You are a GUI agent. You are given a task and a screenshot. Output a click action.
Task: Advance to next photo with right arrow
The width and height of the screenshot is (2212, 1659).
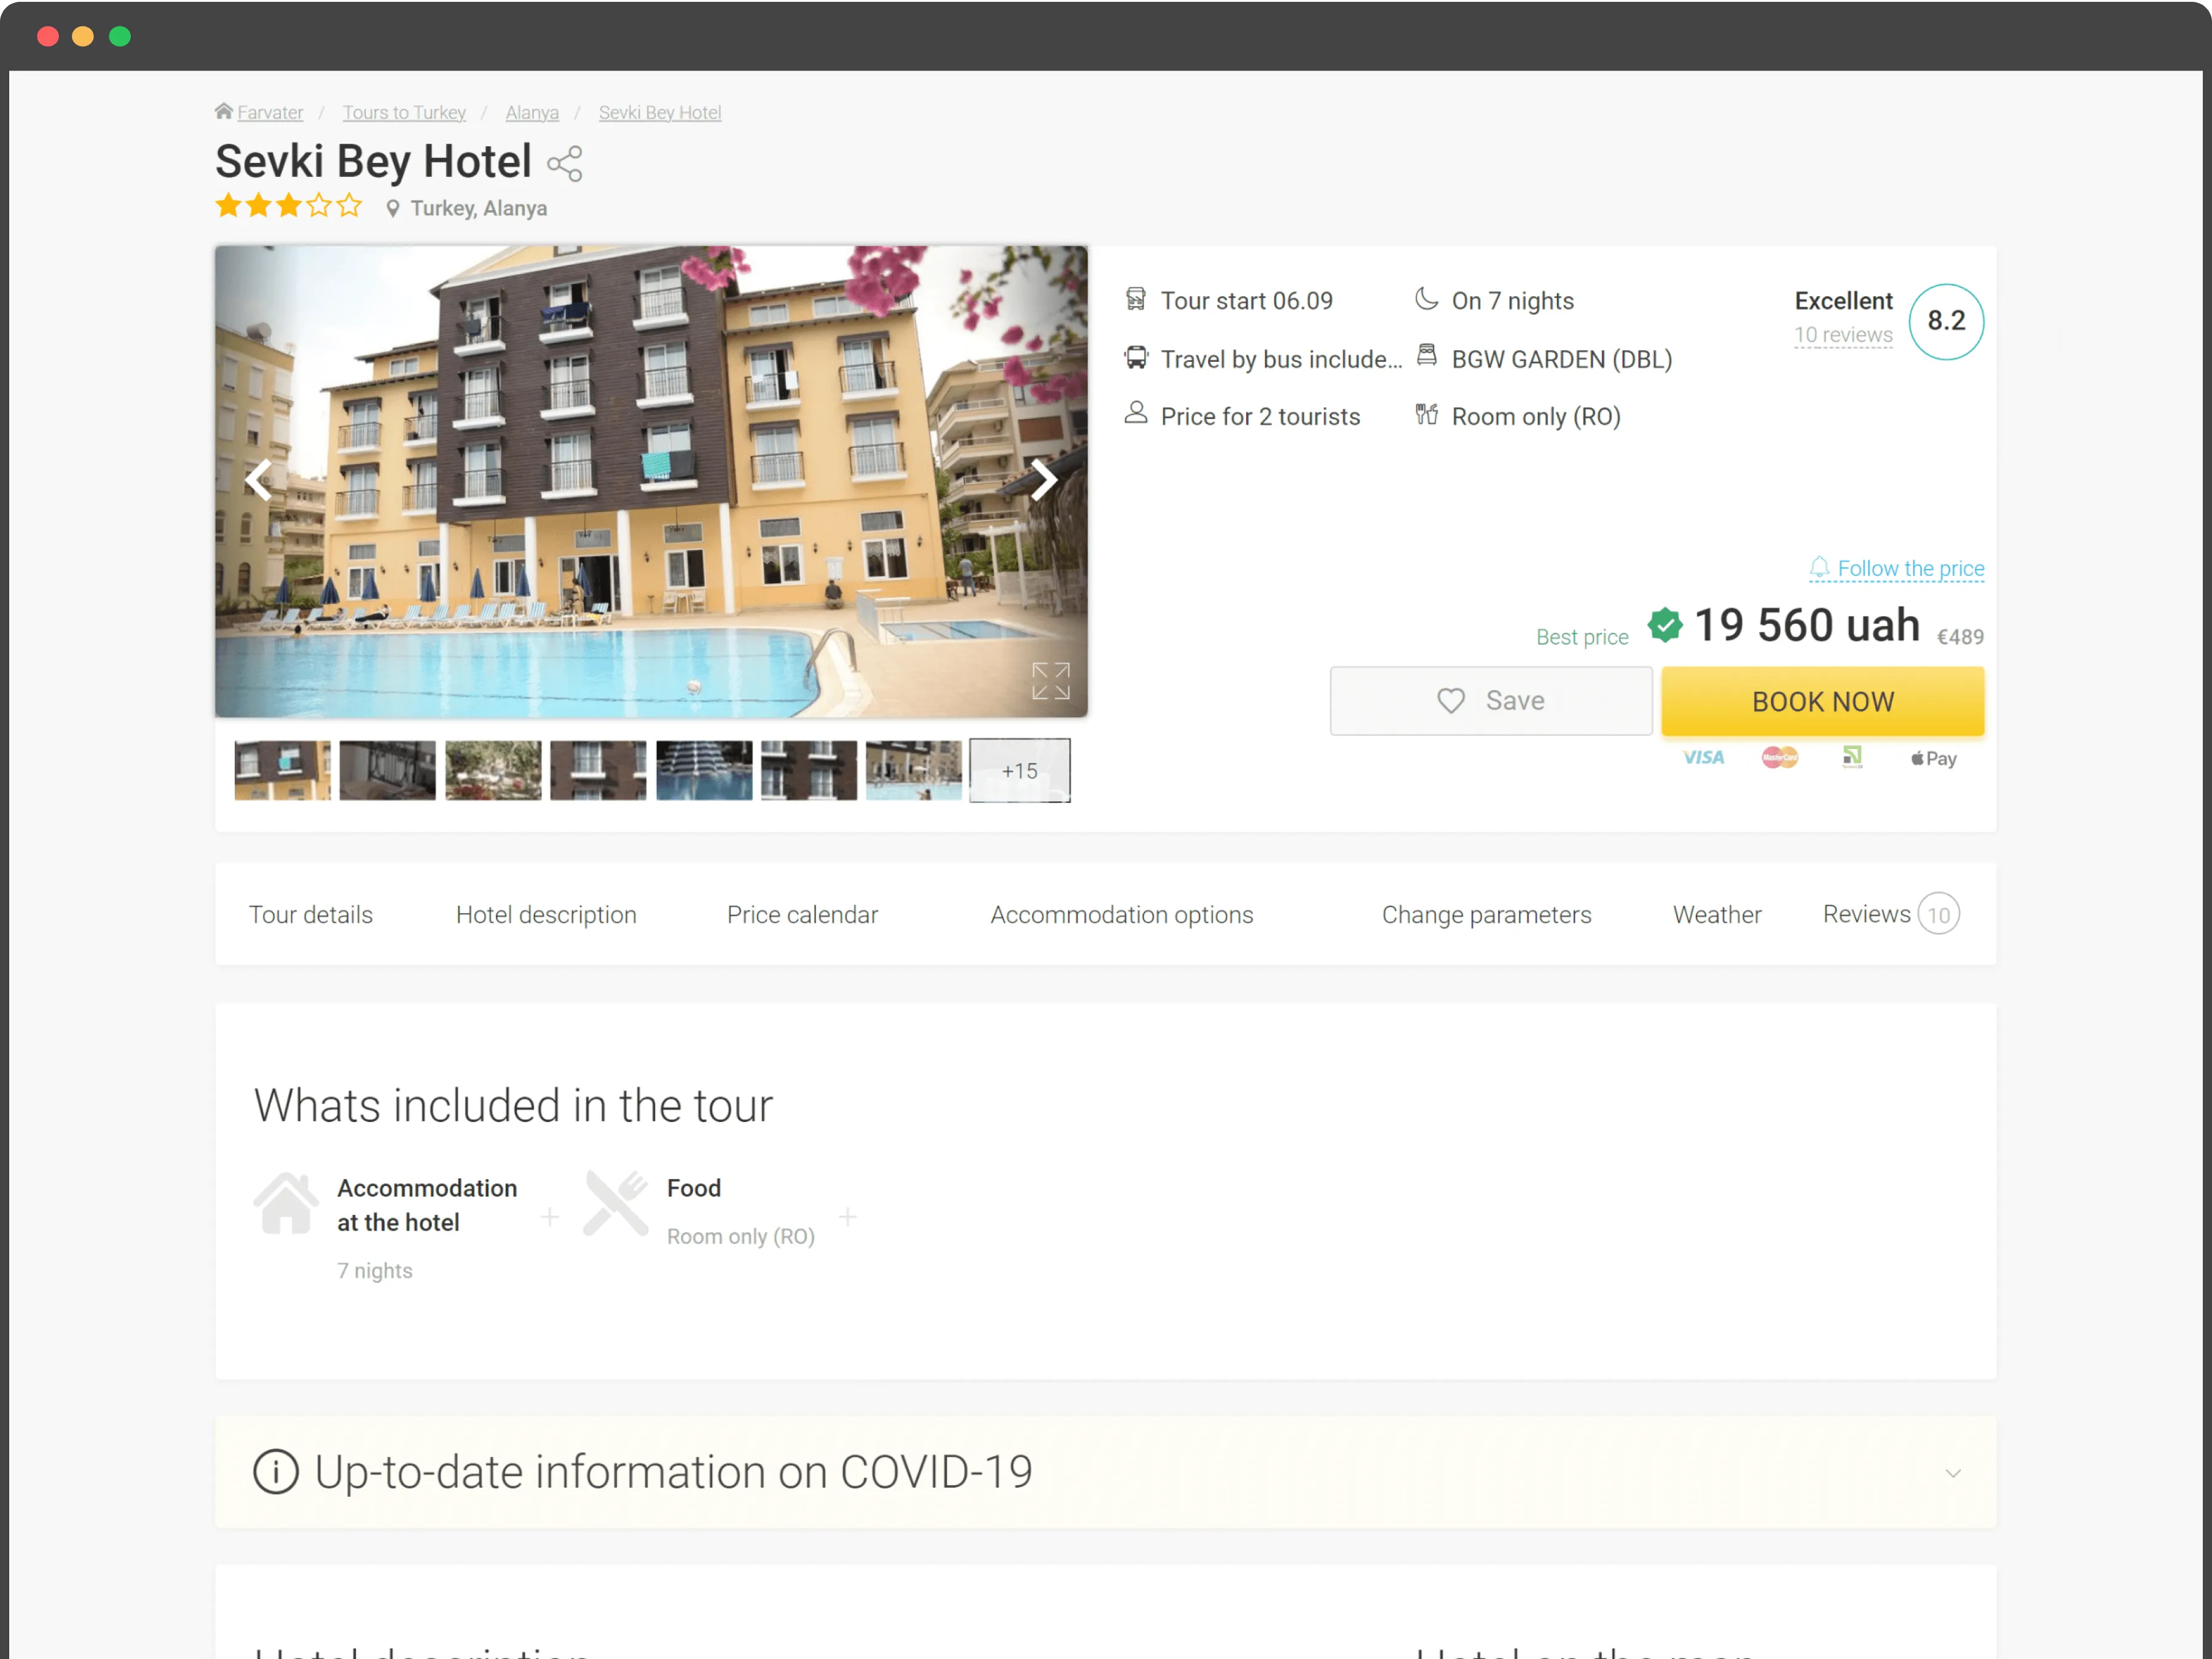(1043, 480)
